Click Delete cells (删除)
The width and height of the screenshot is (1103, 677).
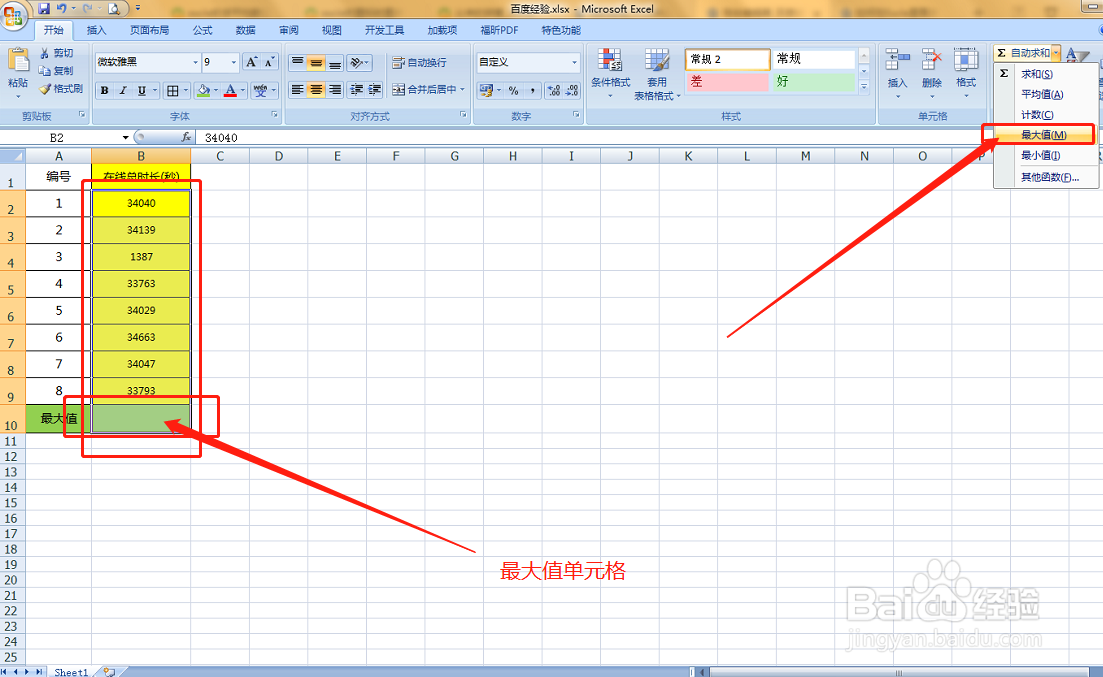pyautogui.click(x=931, y=72)
